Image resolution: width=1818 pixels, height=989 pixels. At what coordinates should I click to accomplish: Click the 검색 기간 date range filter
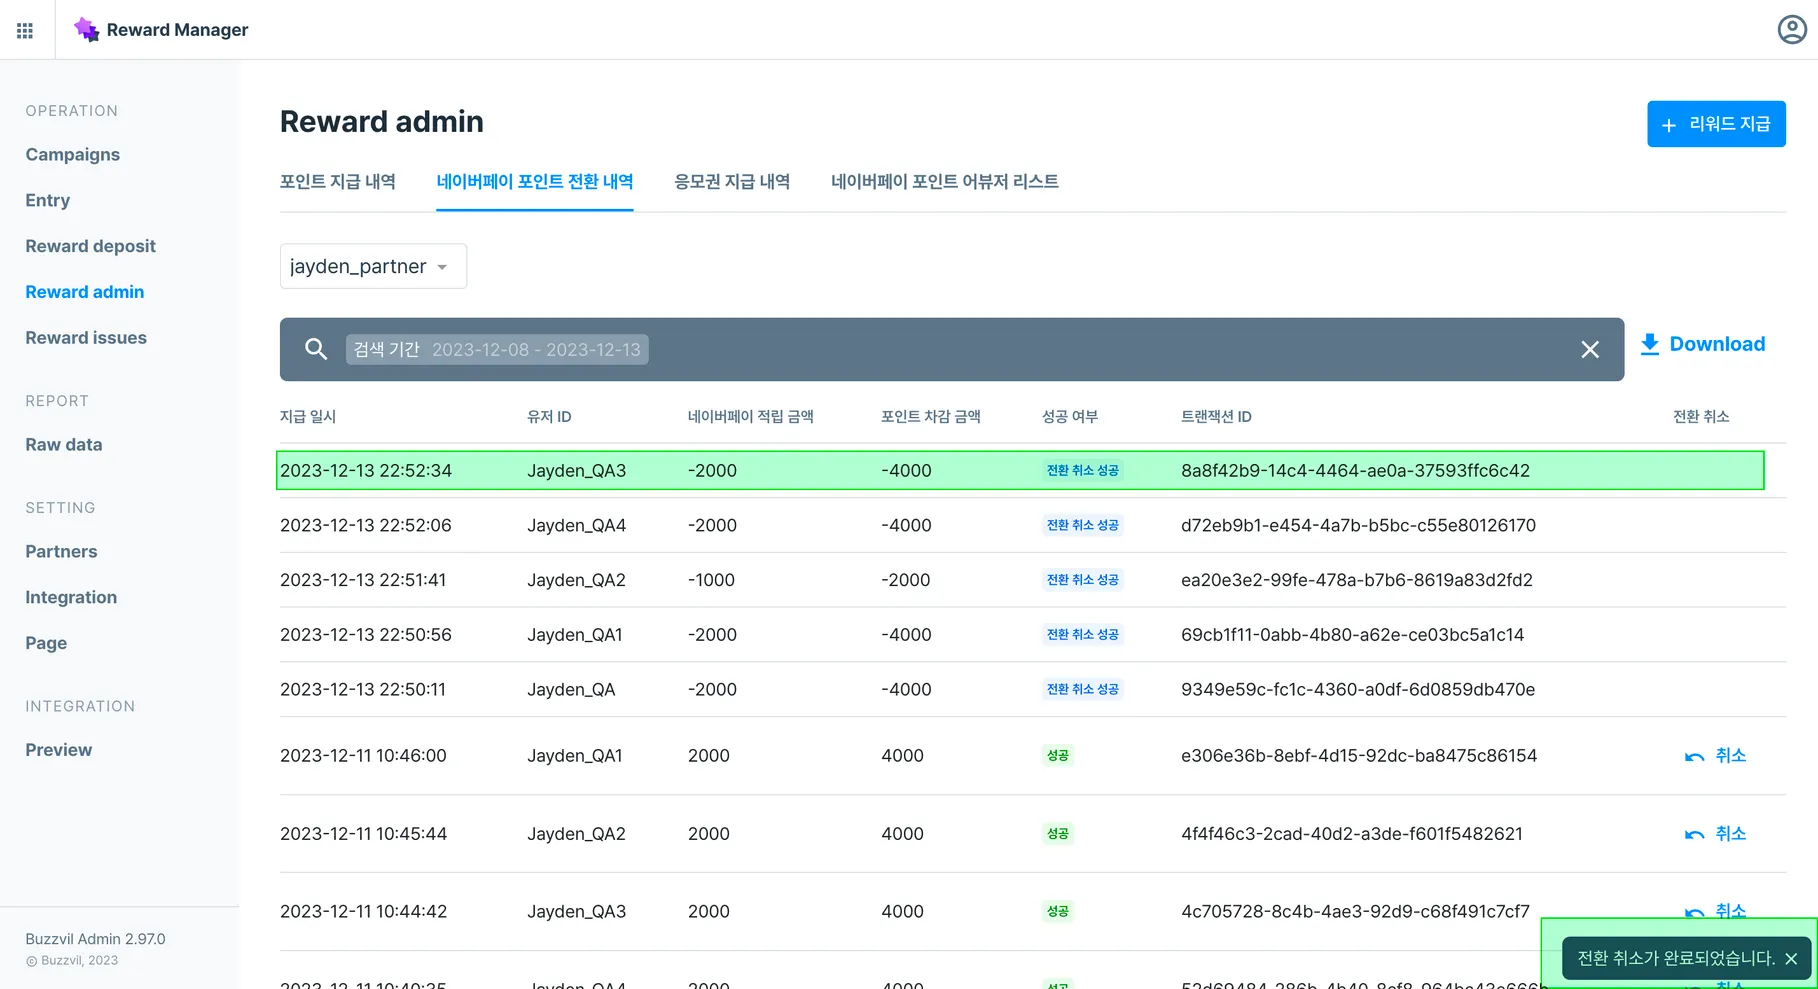(x=497, y=349)
